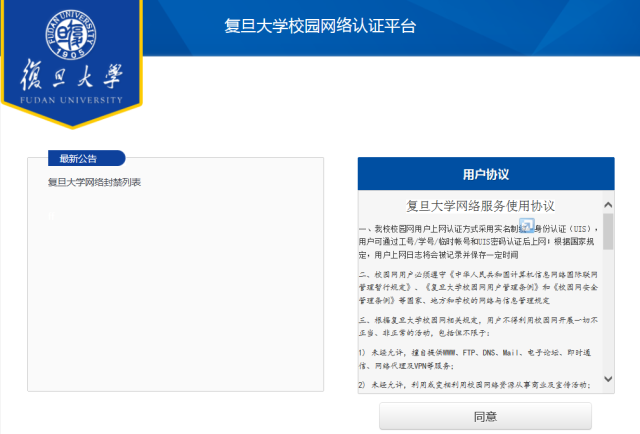Click the FUDAN UNIVERSITY text on the banner
This screenshot has width=640, height=434.
coord(70,101)
